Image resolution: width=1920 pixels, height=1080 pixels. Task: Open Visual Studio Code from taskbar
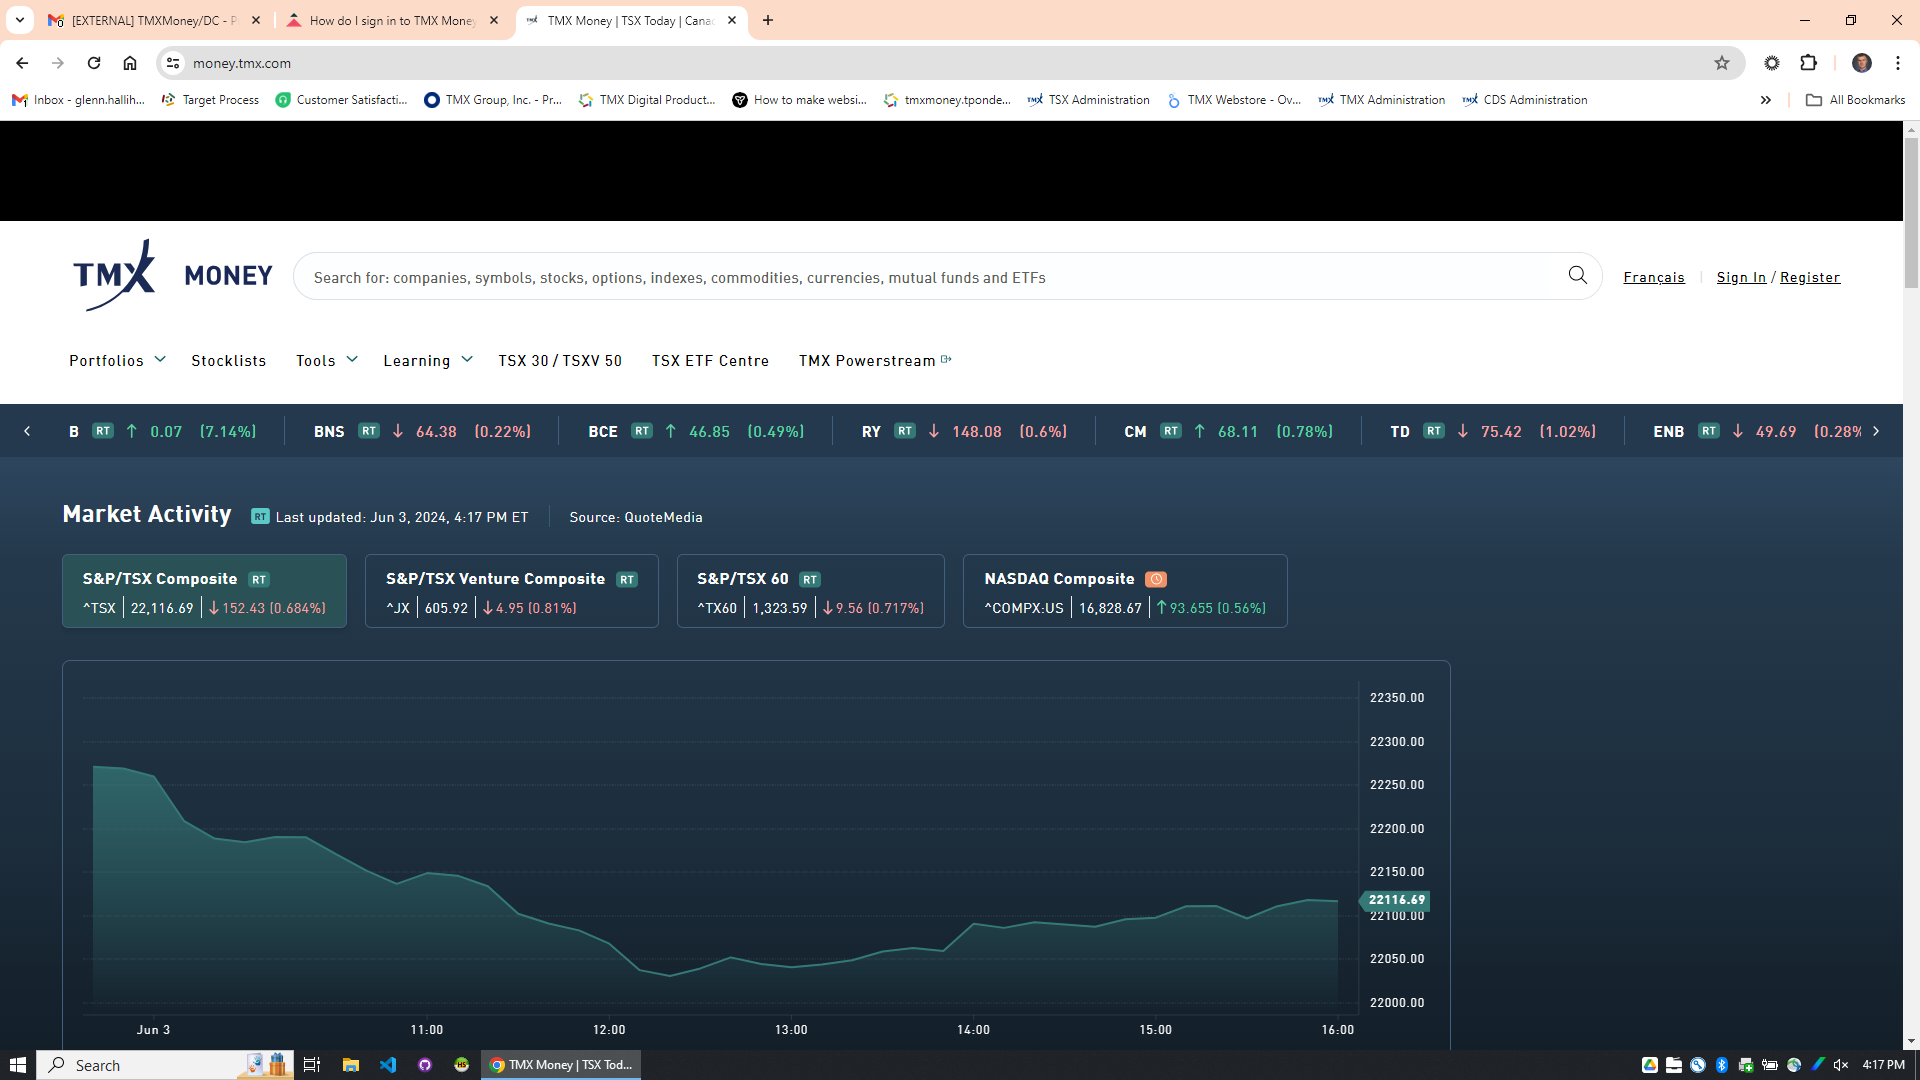(x=388, y=1065)
